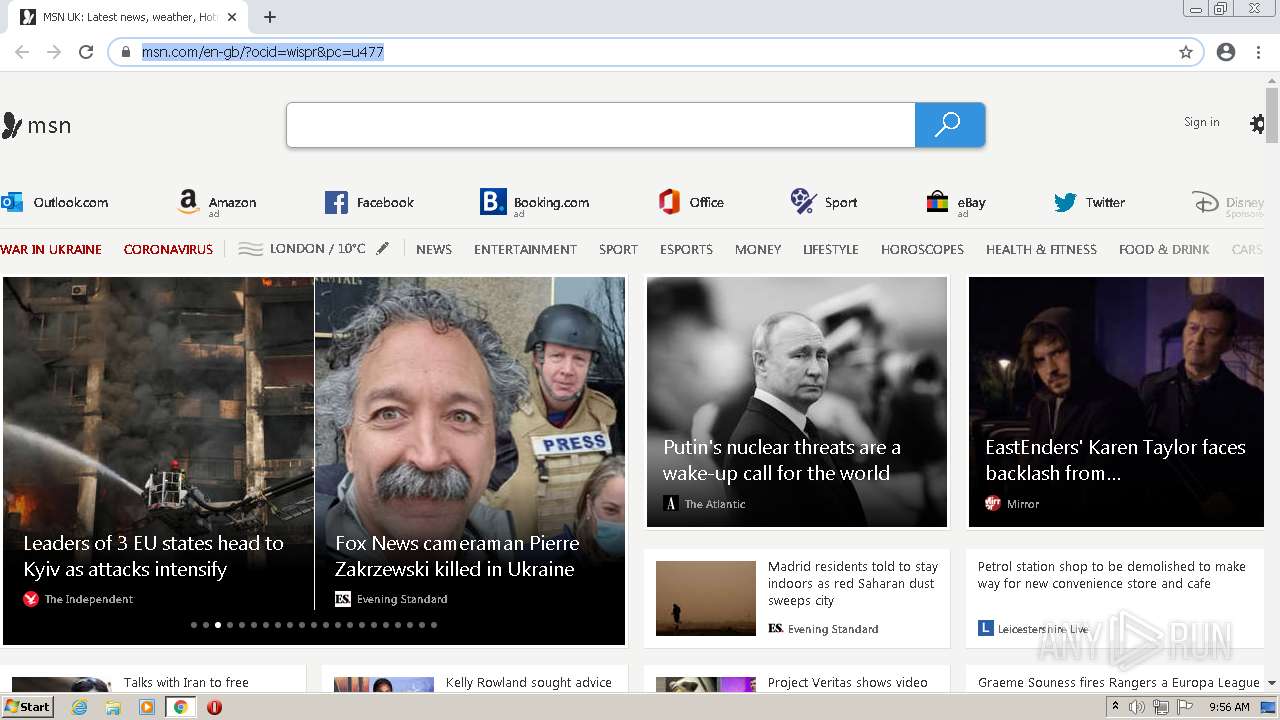Open Kelly Rowland sought advice story

(529, 682)
